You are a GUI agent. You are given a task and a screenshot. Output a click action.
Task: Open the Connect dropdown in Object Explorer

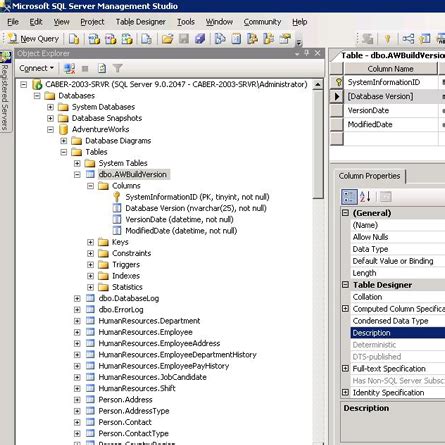pyautogui.click(x=36, y=68)
